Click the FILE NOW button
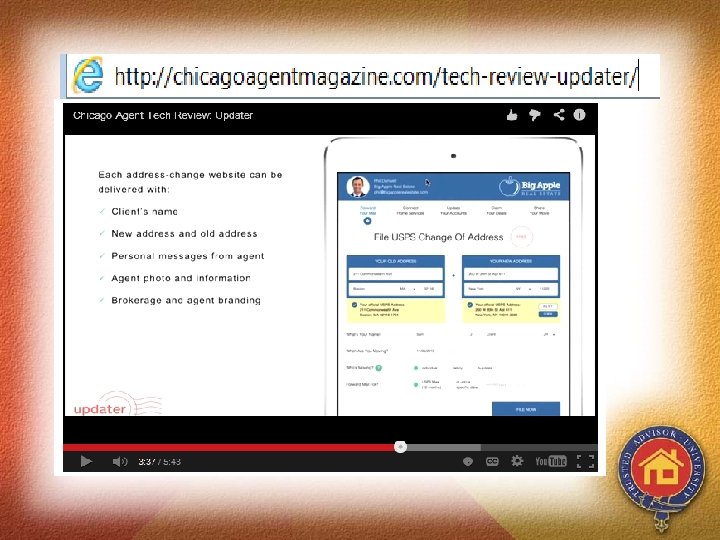The height and width of the screenshot is (540, 720). (526, 409)
